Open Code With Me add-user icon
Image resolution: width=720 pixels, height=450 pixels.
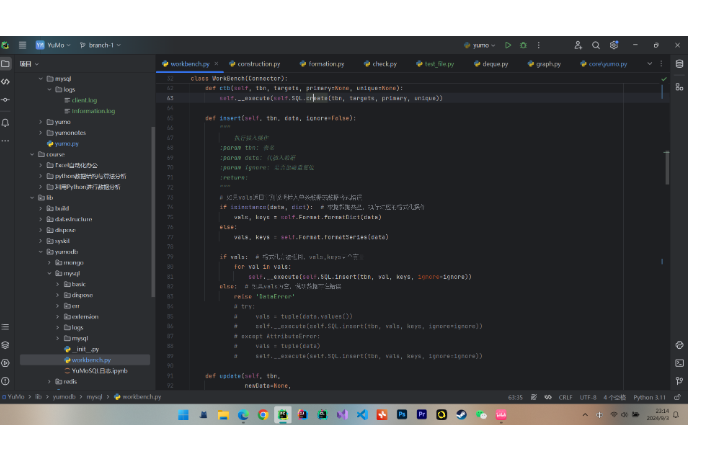(x=578, y=45)
